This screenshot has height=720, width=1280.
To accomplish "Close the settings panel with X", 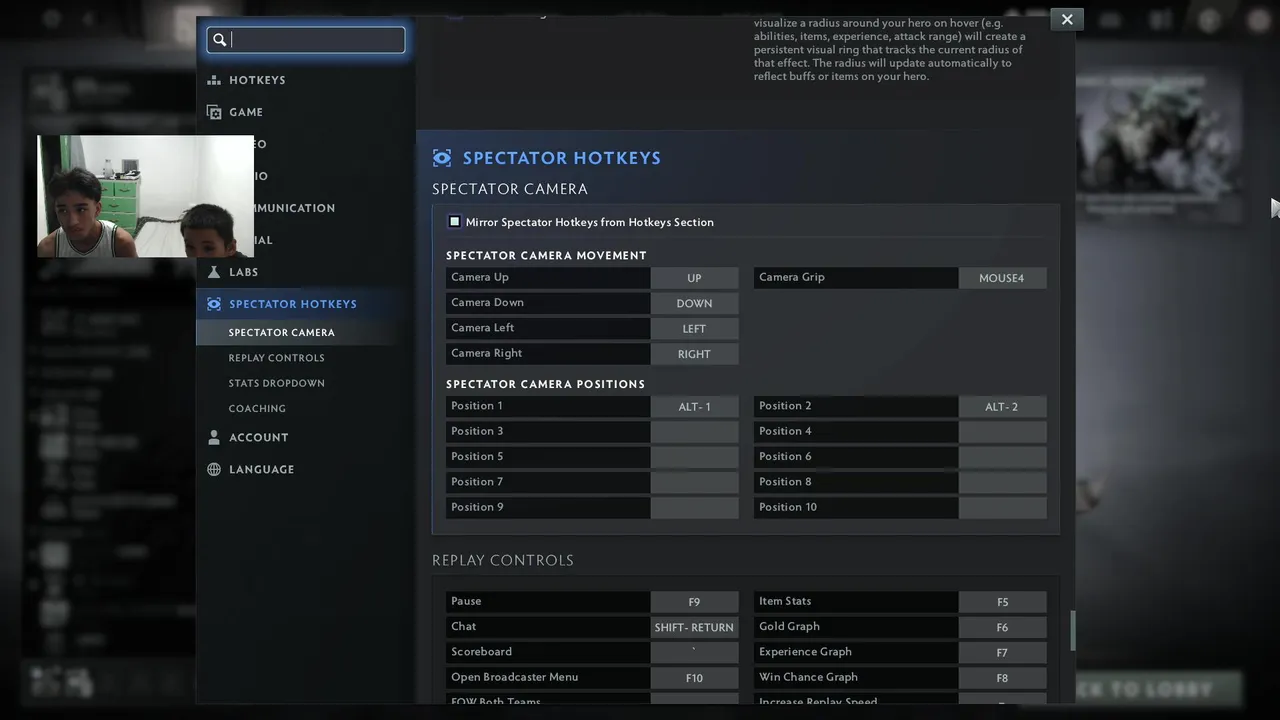I will click(1067, 19).
